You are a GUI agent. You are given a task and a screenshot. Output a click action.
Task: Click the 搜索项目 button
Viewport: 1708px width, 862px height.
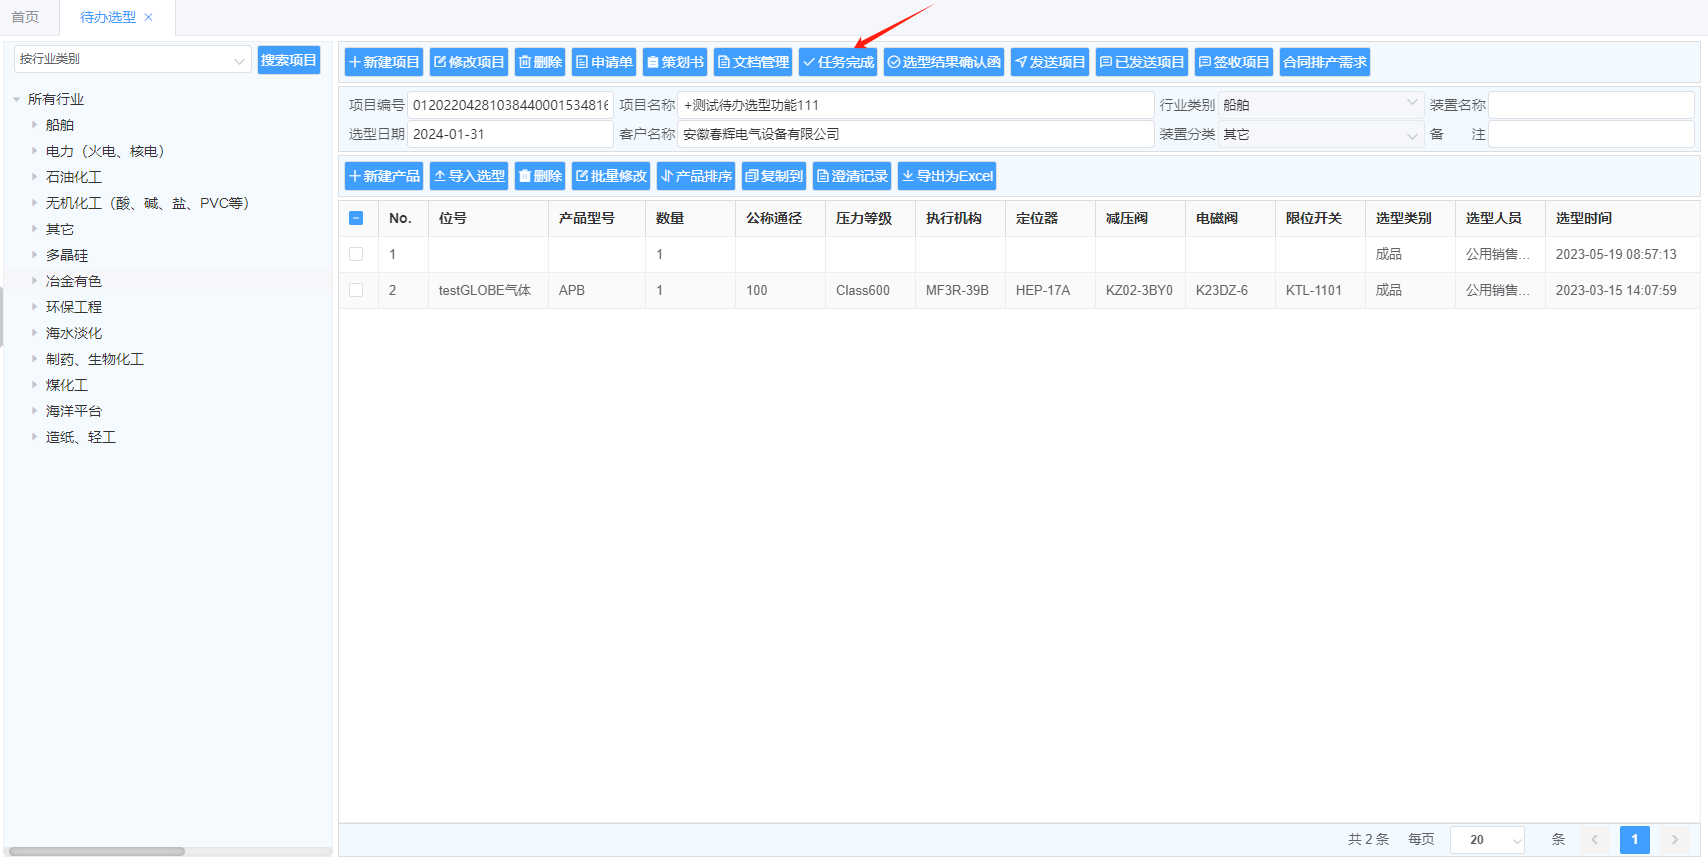(288, 60)
